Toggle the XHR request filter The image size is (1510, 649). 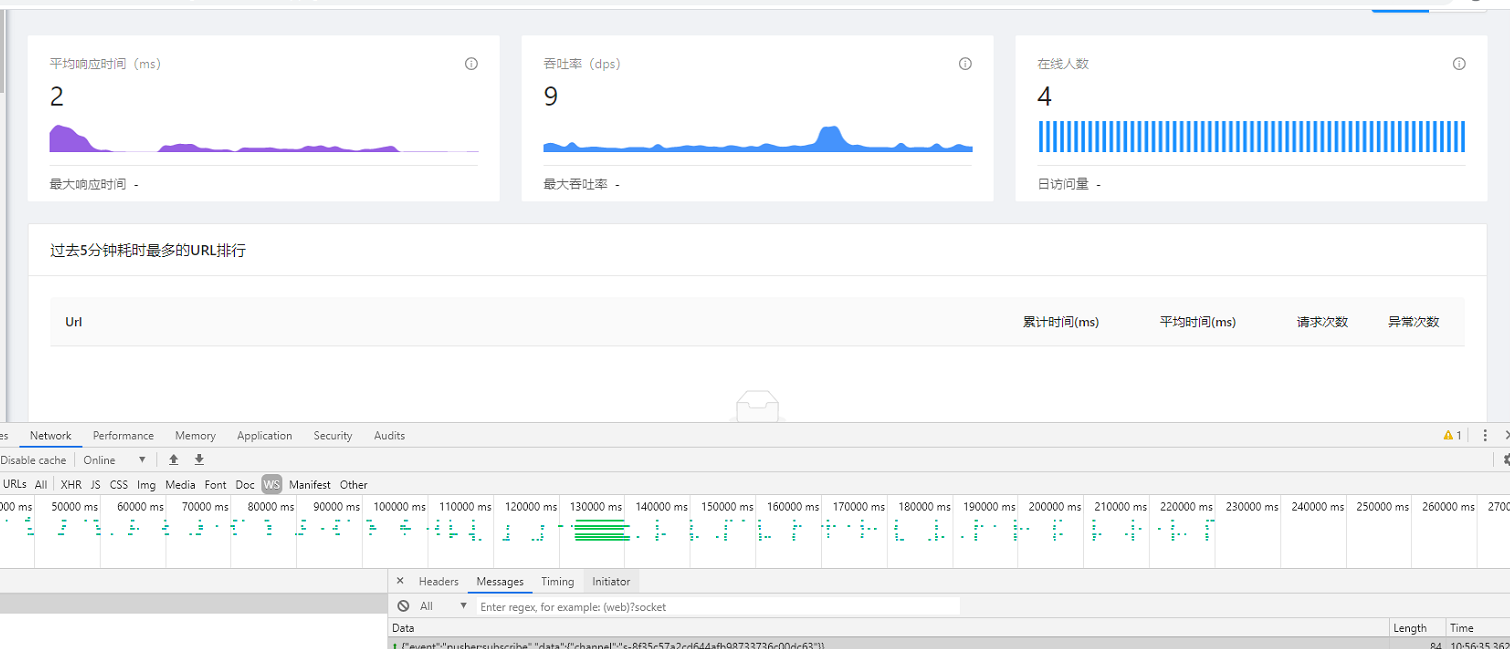tap(71, 485)
